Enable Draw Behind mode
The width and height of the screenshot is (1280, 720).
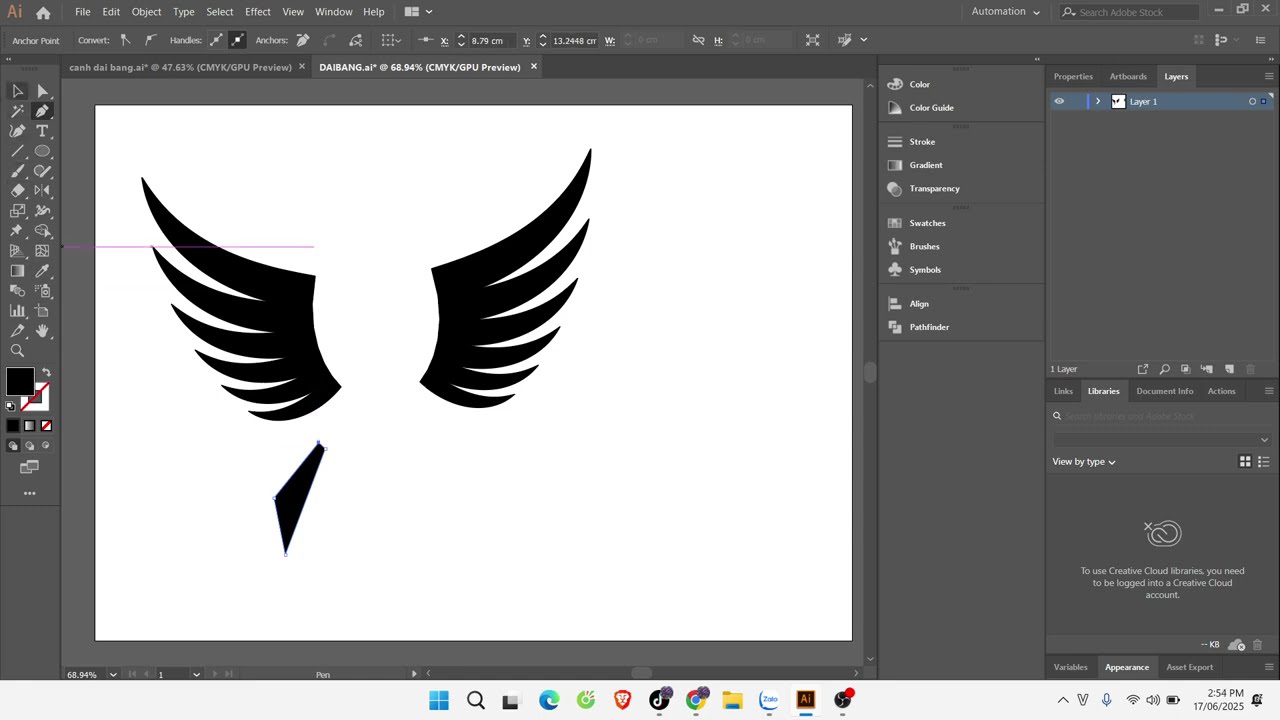(x=29, y=446)
